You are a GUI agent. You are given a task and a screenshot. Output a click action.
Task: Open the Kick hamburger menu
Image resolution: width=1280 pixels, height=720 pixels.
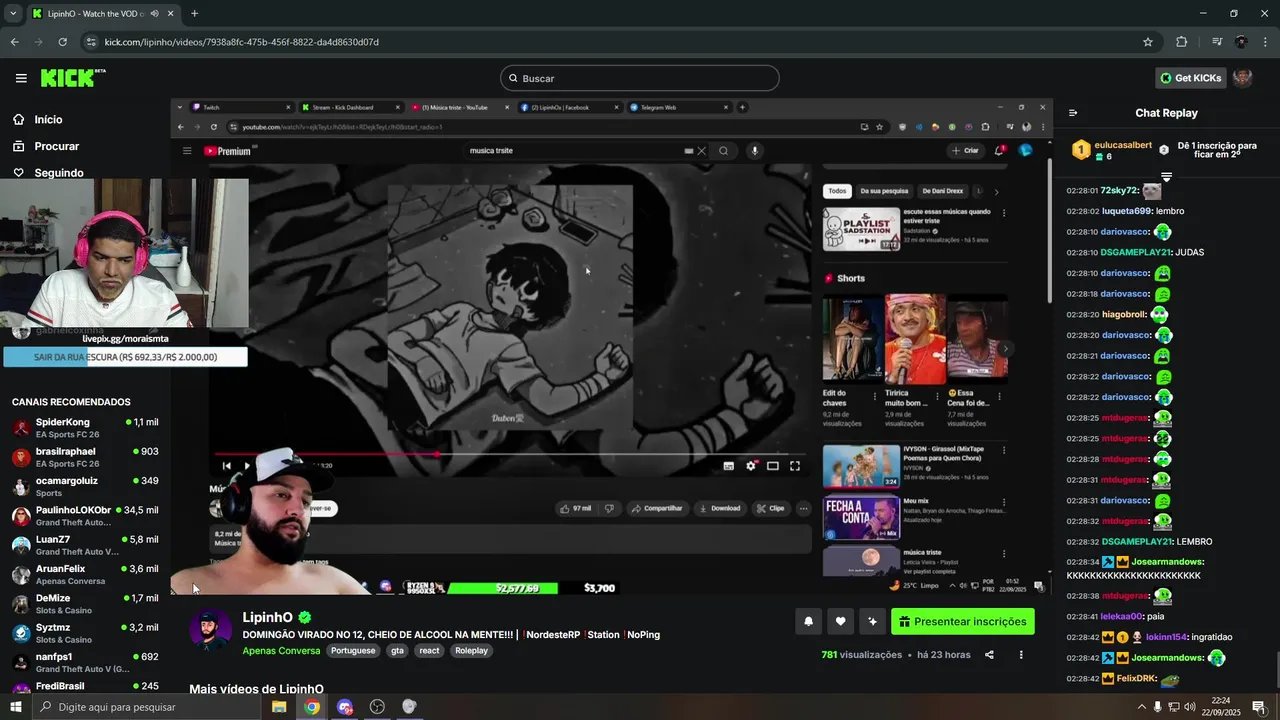coord(21,78)
